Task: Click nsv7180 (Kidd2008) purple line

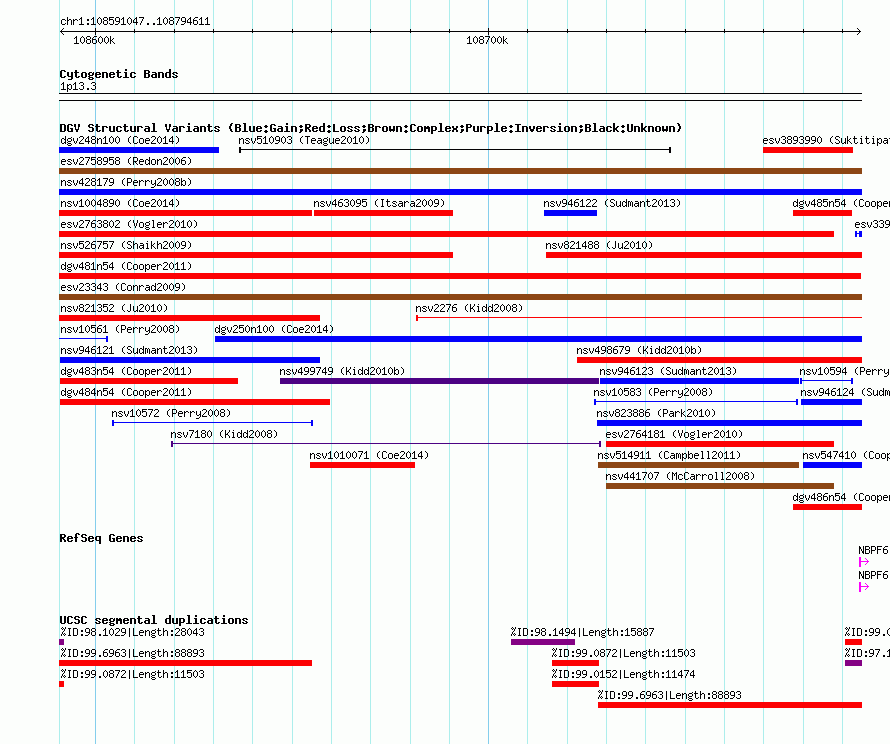Action: click(x=386, y=444)
